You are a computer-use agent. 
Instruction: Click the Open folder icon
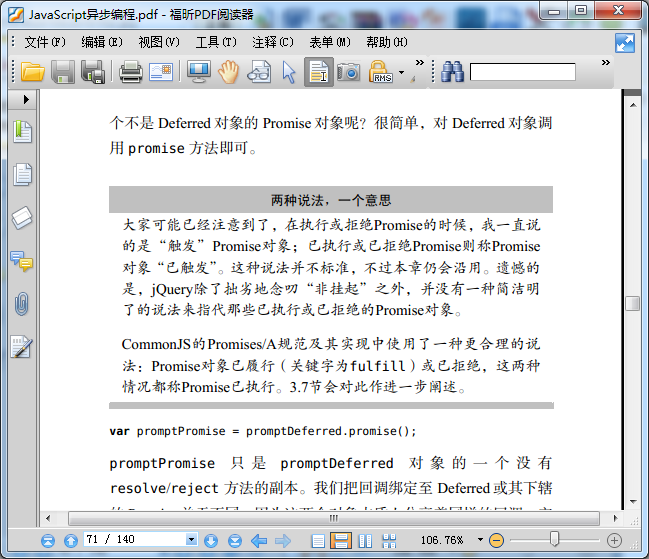(x=32, y=72)
